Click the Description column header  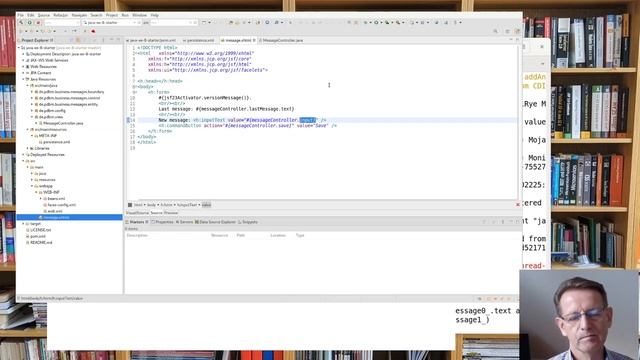pos(137,236)
